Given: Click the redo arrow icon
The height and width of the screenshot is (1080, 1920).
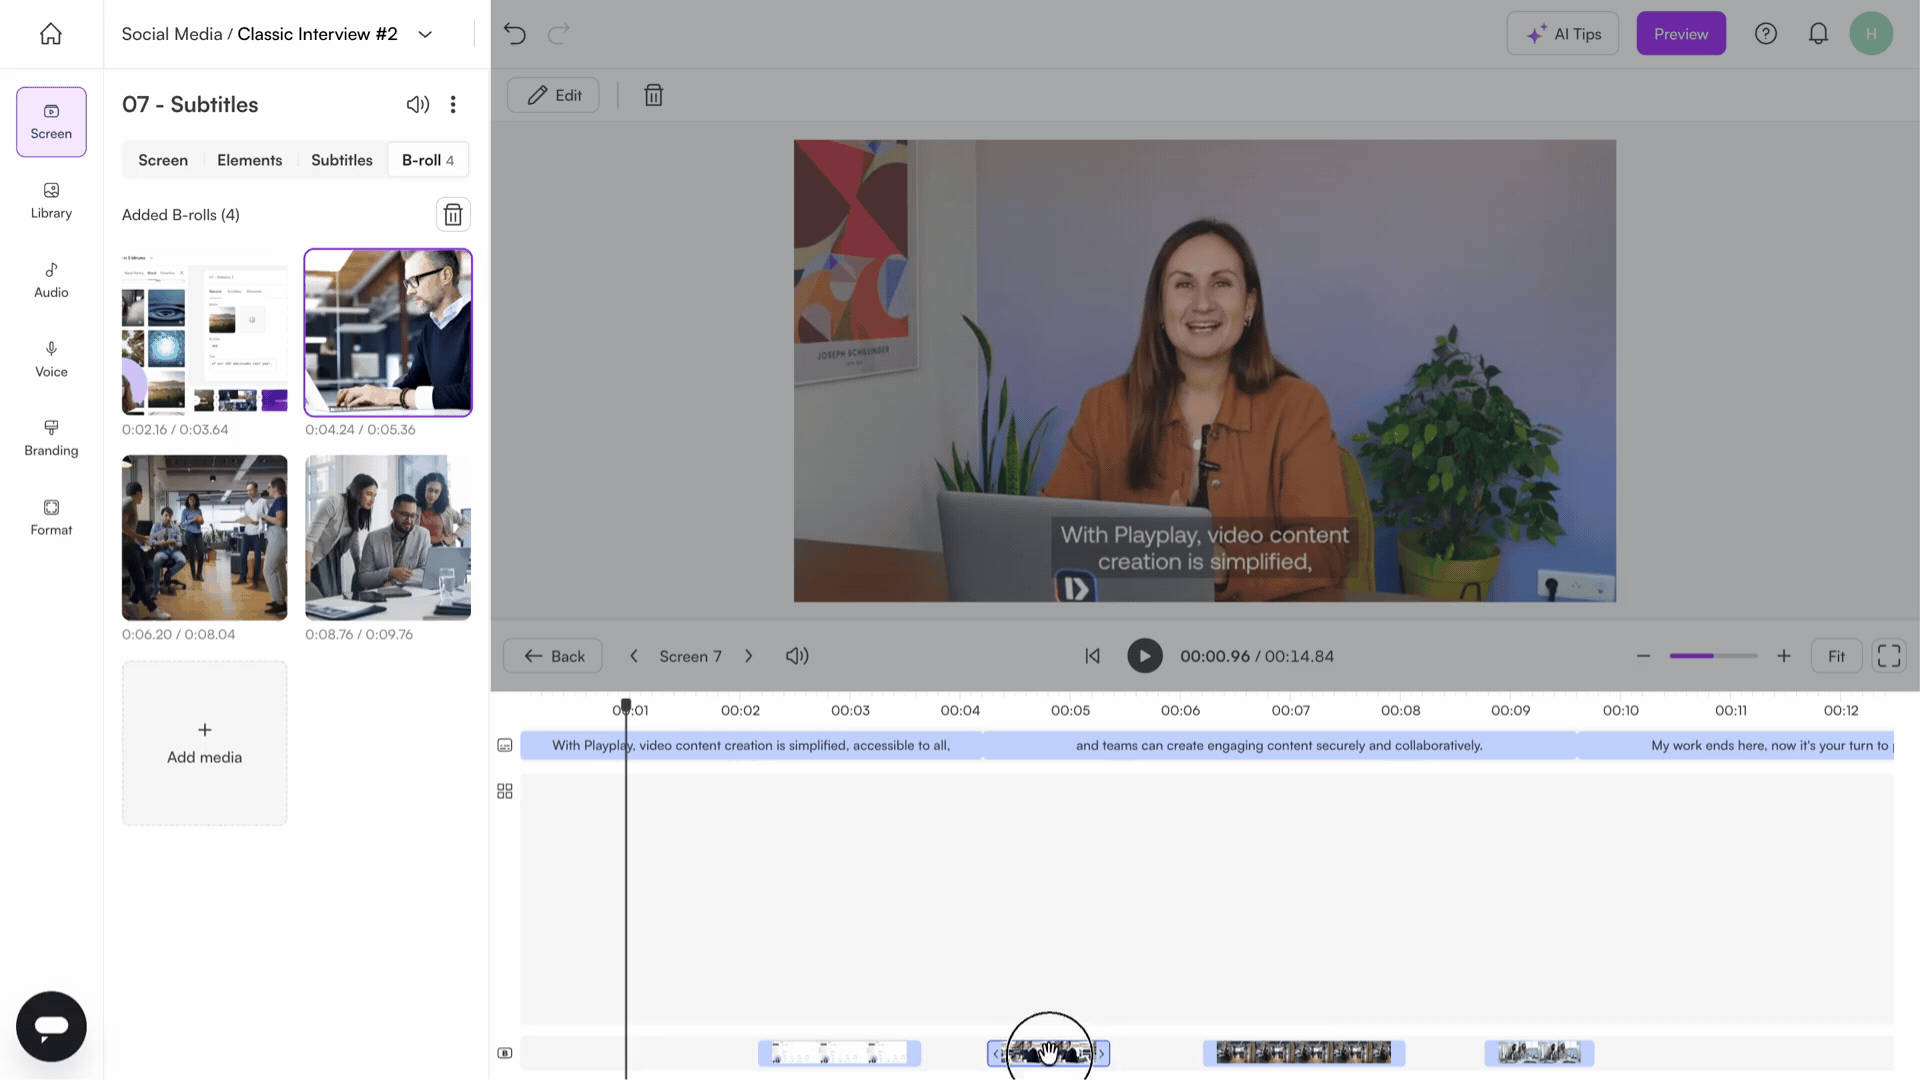Looking at the screenshot, I should pyautogui.click(x=559, y=34).
